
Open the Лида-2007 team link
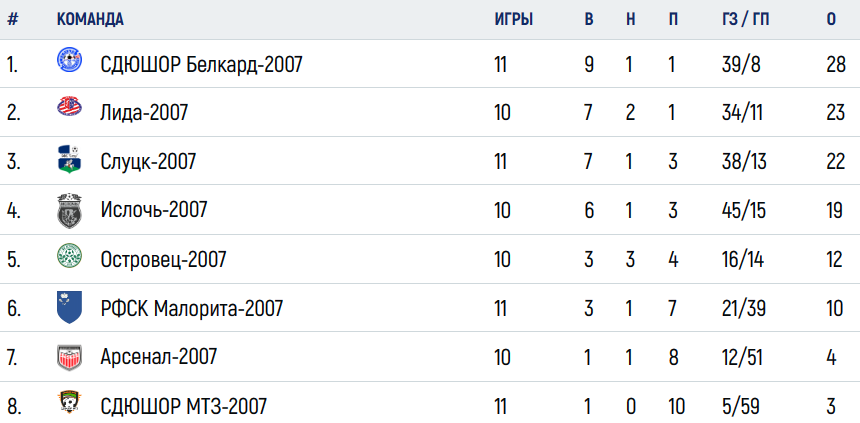point(144,113)
